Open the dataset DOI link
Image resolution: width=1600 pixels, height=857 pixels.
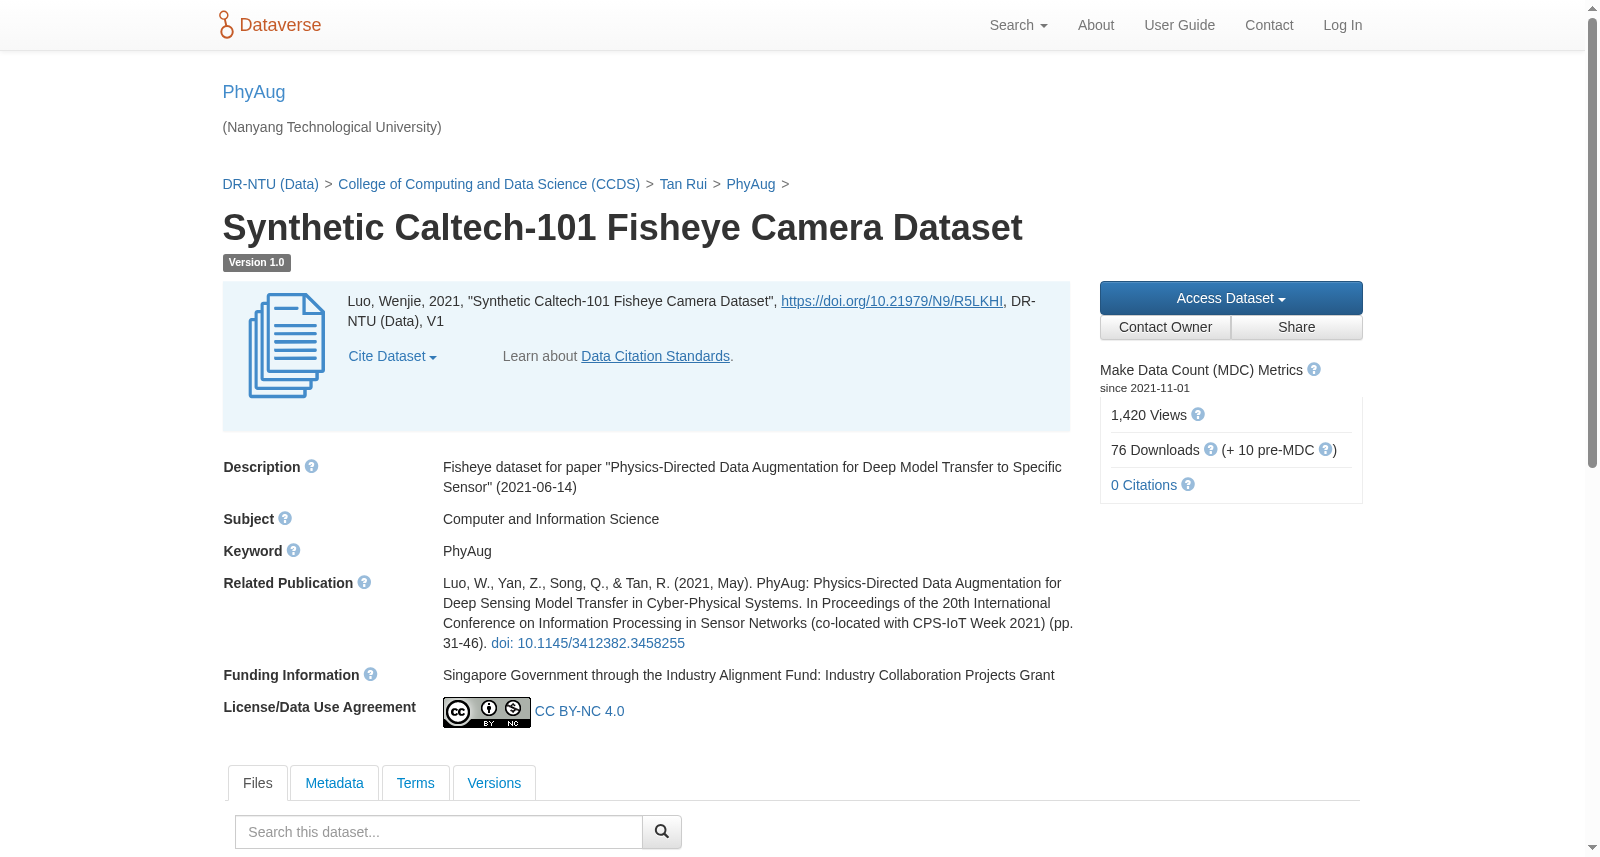click(892, 301)
